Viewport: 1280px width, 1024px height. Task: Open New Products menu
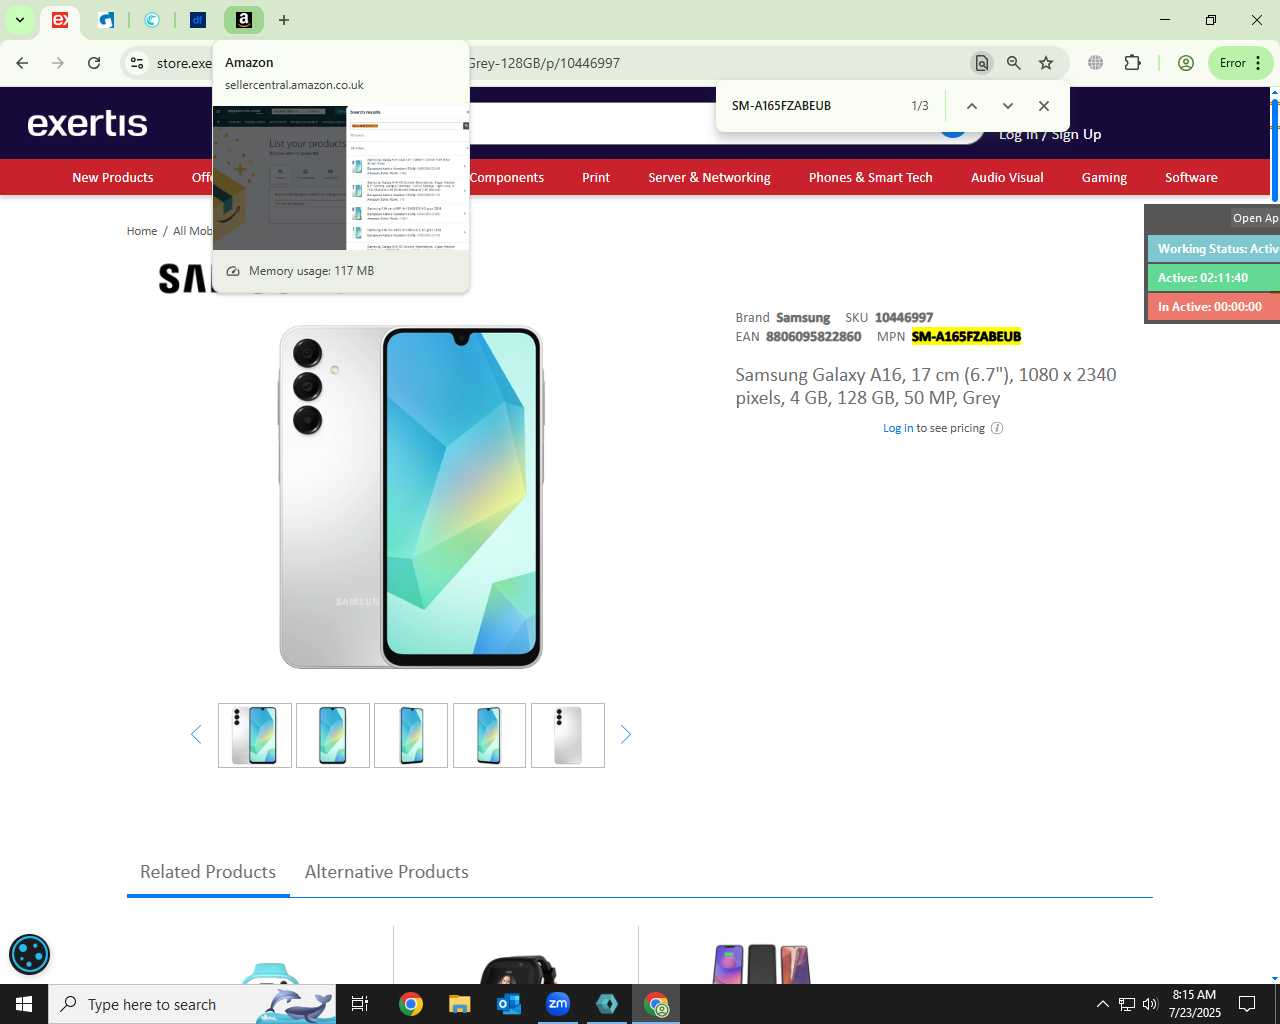point(113,177)
